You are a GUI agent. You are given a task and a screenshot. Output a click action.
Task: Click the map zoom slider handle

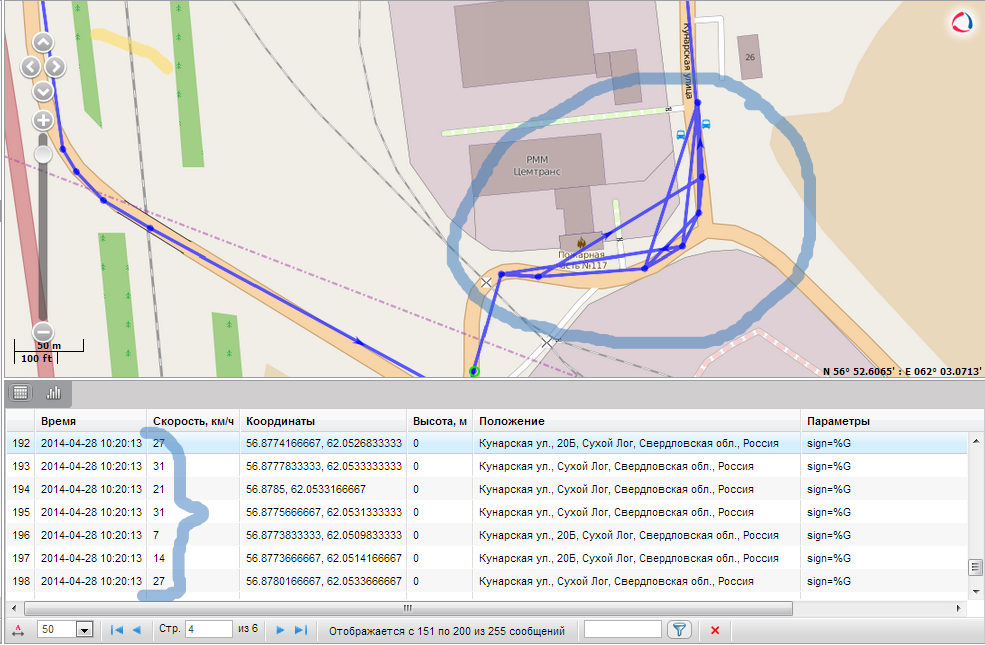pyautogui.click(x=43, y=154)
